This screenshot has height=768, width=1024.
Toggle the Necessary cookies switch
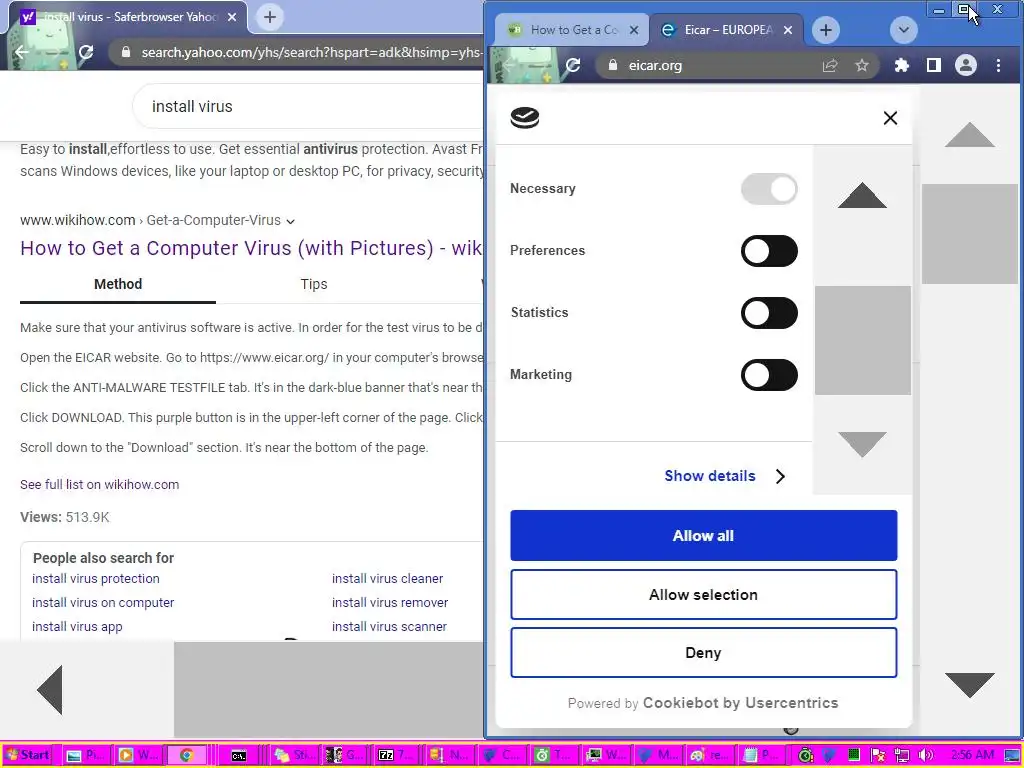(x=769, y=189)
